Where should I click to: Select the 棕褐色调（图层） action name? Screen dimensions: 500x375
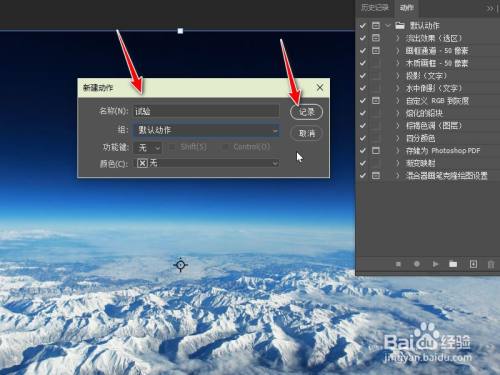tap(434, 125)
